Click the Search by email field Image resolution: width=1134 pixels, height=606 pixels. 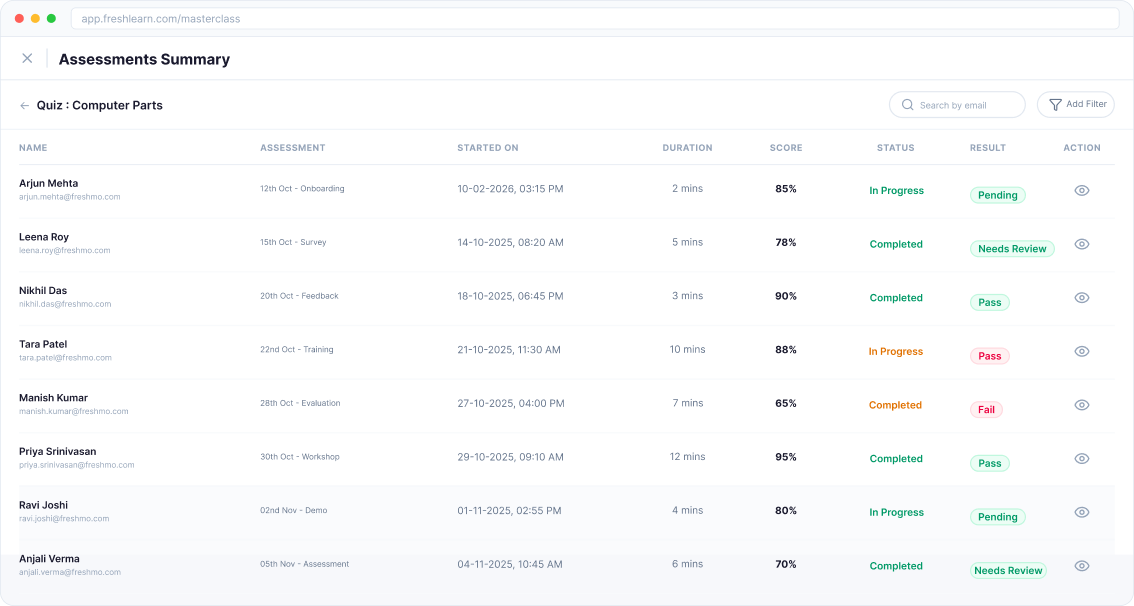(x=957, y=104)
